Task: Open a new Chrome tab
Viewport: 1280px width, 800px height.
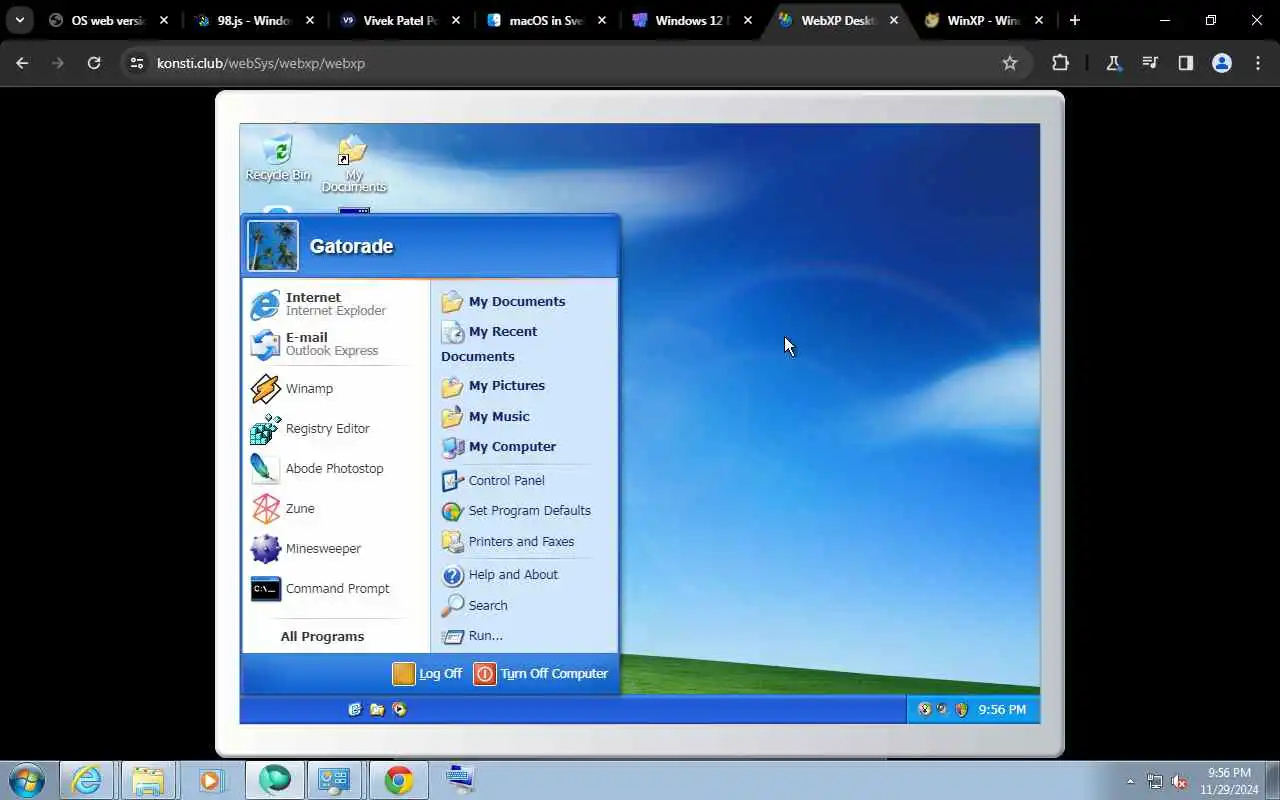Action: tap(1075, 20)
